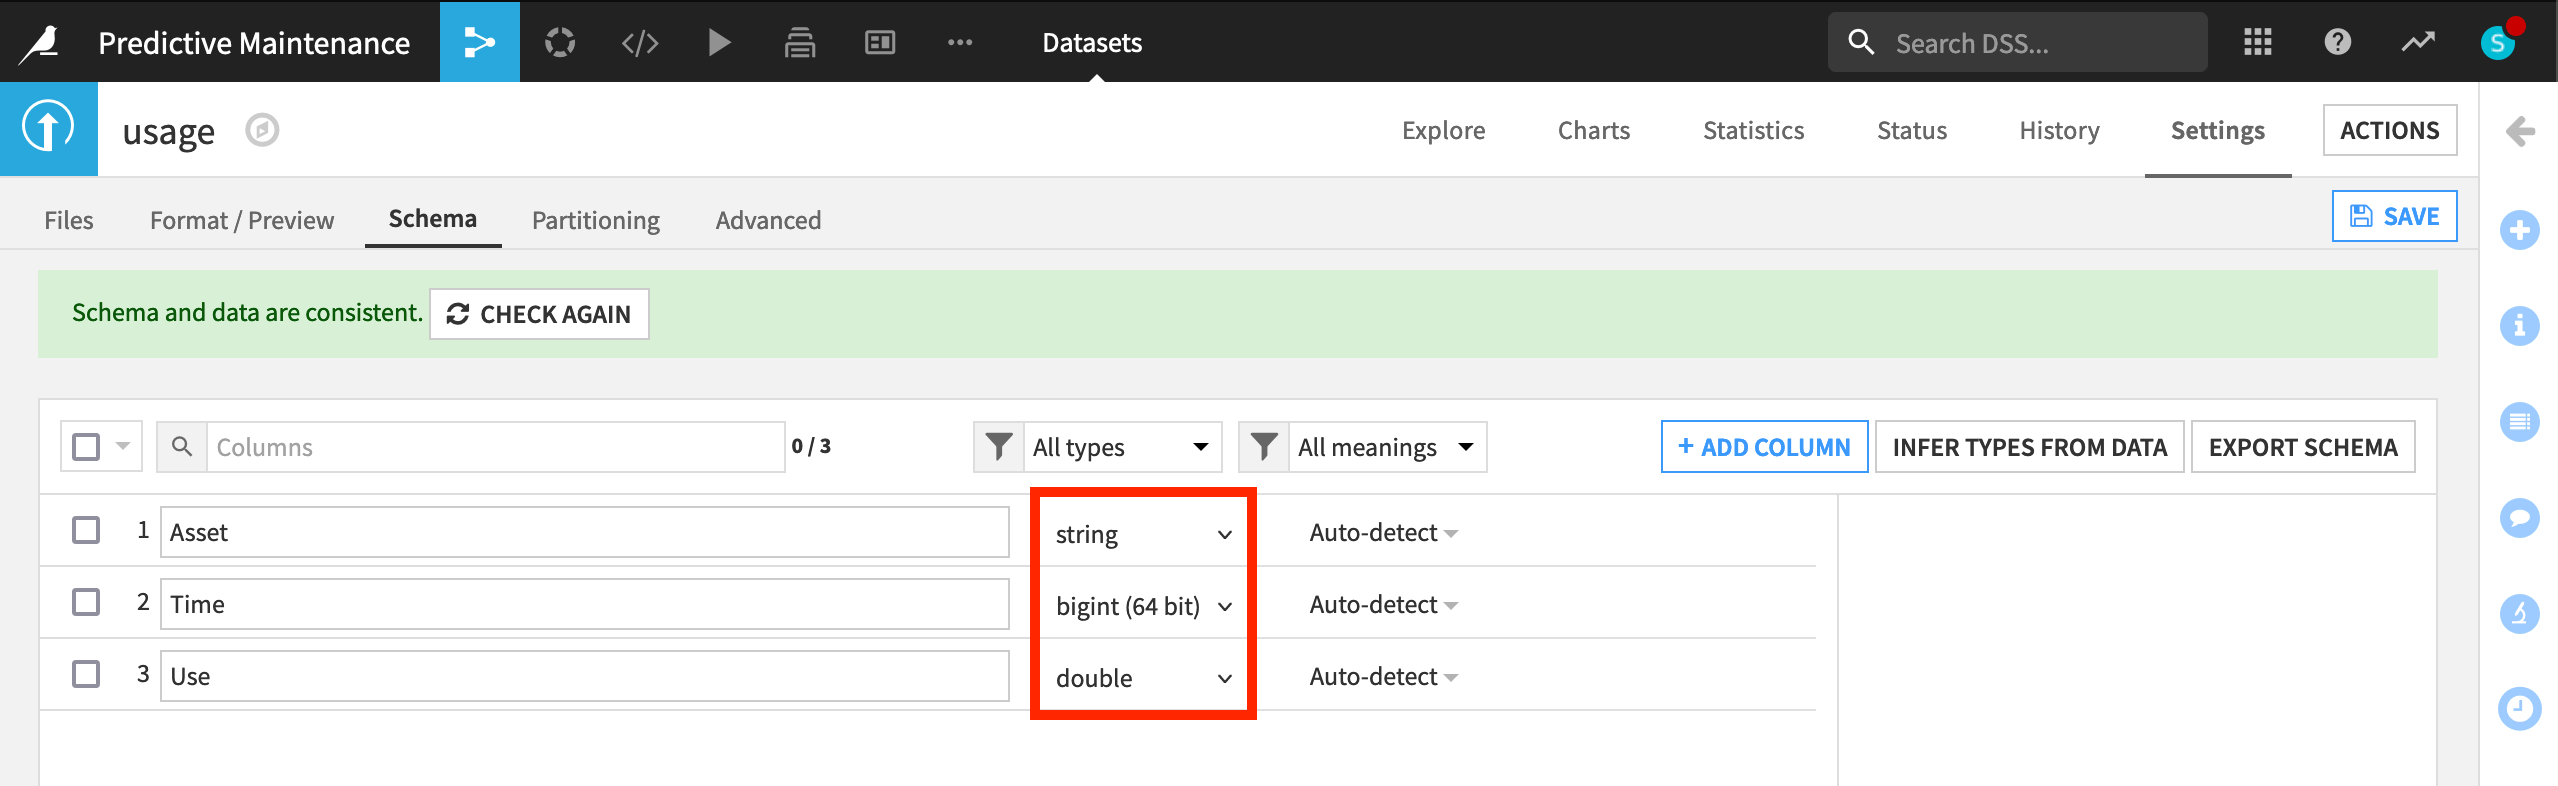This screenshot has width=2558, height=786.
Task: Click CHECK AGAIN button
Action: pos(539,314)
